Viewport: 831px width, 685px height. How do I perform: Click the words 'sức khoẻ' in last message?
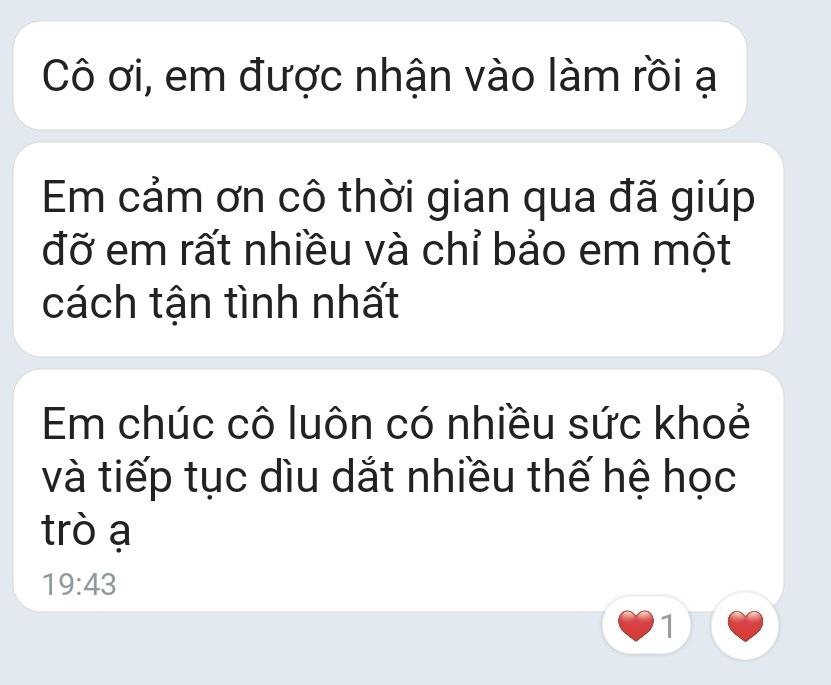pos(659,424)
